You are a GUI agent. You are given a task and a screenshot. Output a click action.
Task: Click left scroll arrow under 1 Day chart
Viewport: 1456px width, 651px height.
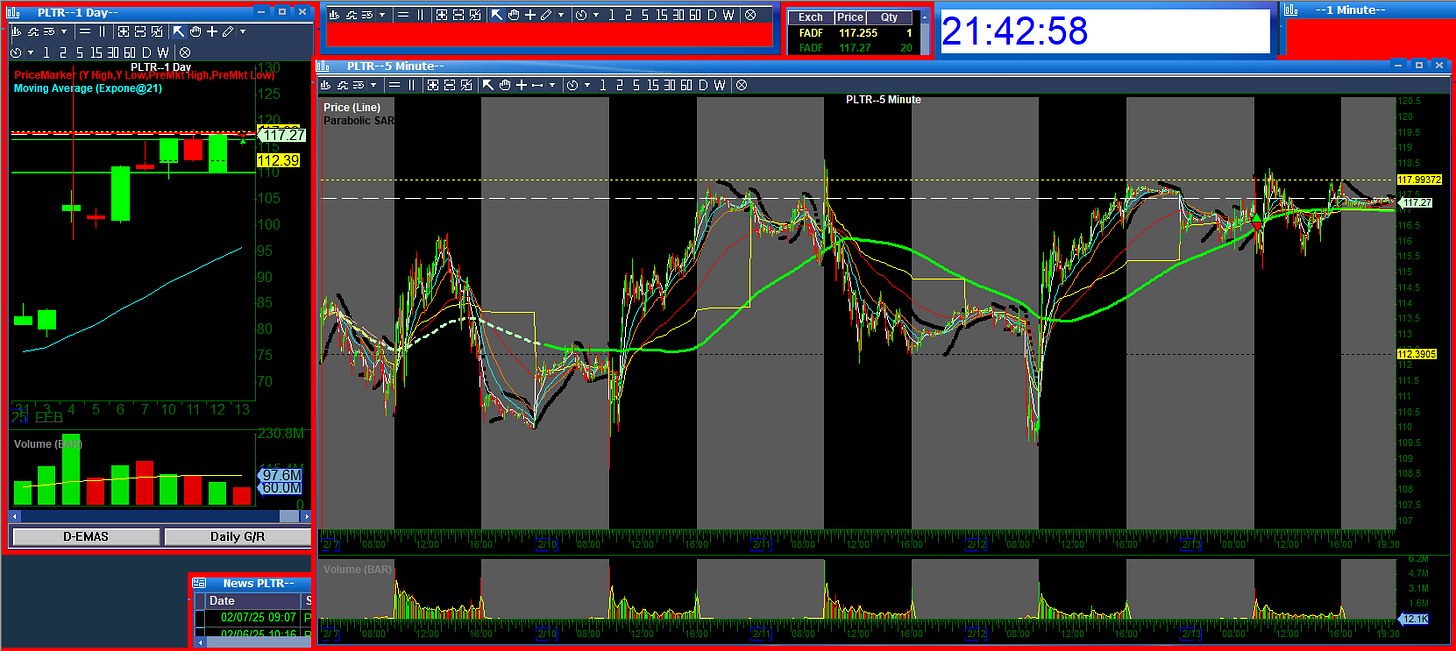(x=17, y=517)
